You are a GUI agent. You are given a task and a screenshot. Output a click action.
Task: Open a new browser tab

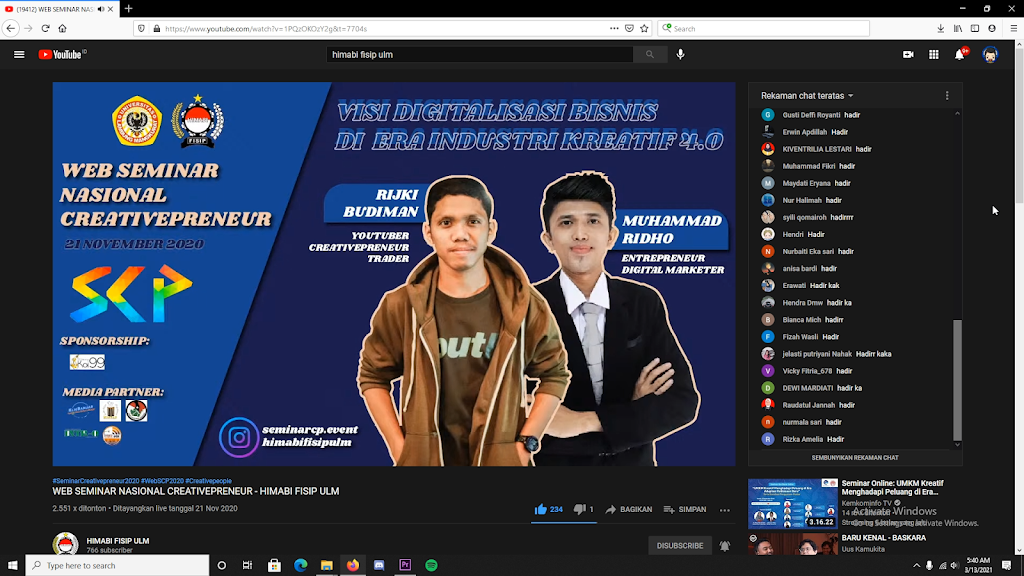pyautogui.click(x=129, y=9)
